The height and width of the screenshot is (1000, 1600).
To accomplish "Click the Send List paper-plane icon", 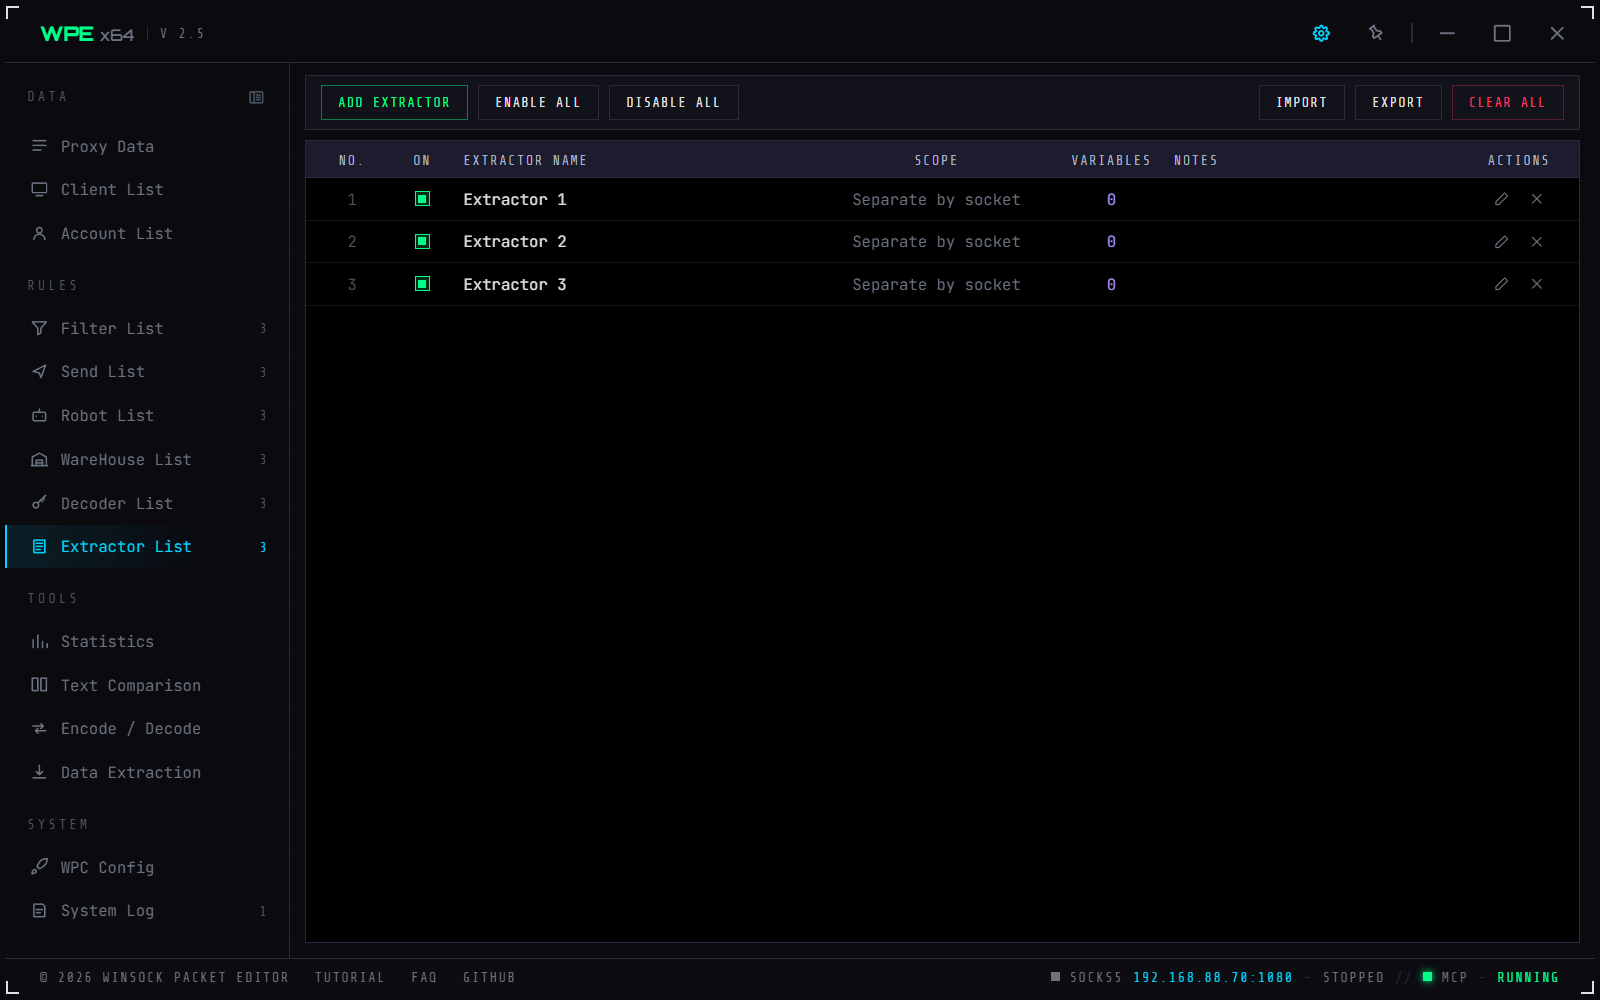I will click(39, 371).
